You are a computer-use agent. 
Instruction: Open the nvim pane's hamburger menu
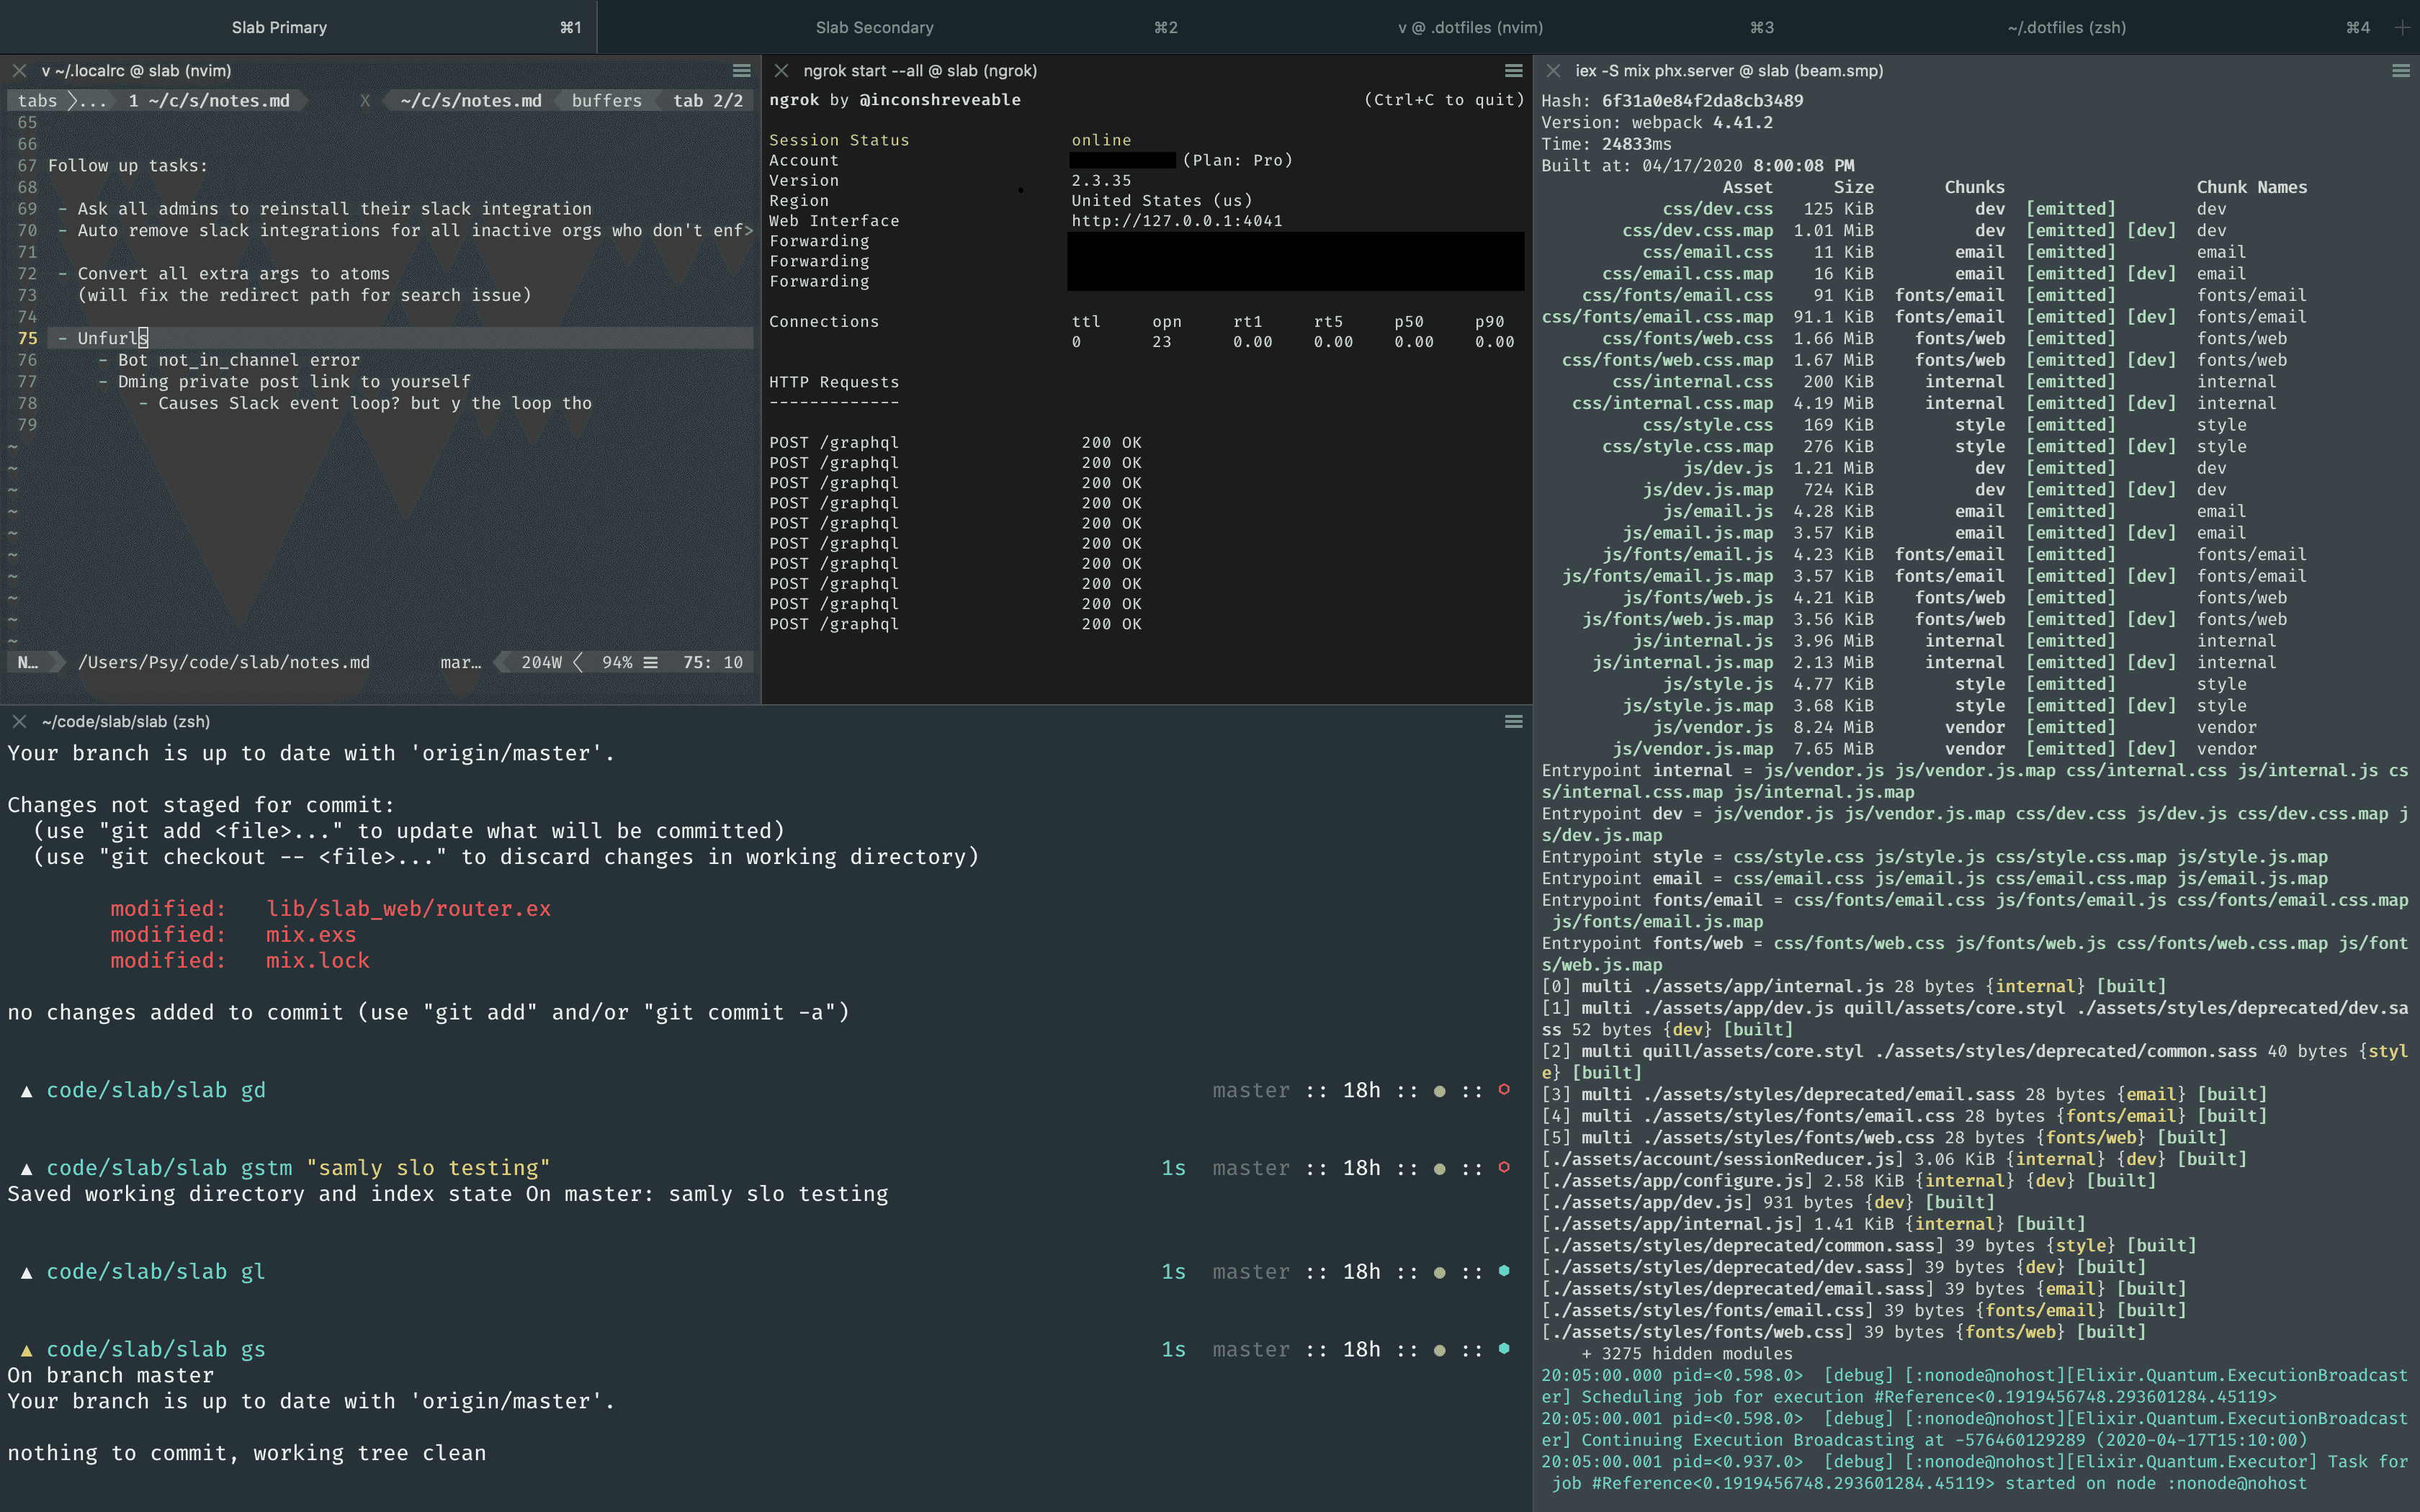(743, 71)
